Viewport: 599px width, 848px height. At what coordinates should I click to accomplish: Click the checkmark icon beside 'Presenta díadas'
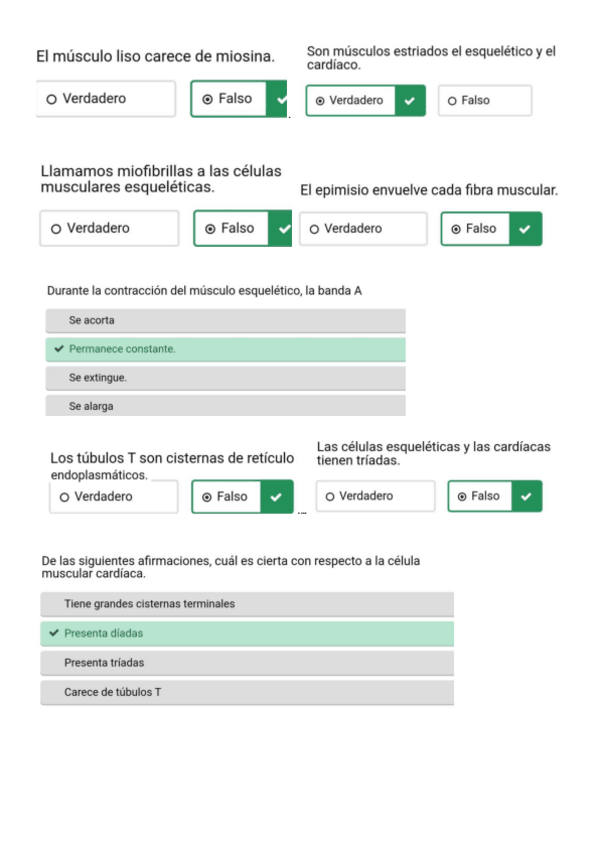click(53, 633)
